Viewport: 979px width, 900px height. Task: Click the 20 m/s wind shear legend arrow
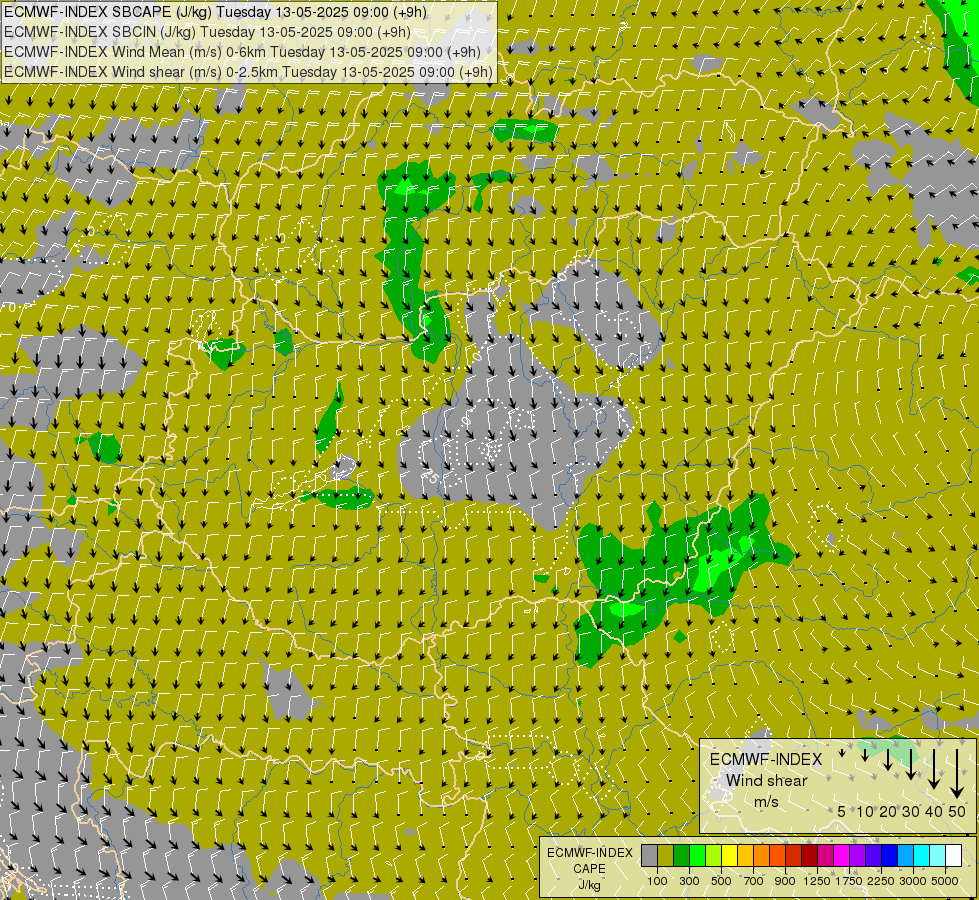coord(888,759)
